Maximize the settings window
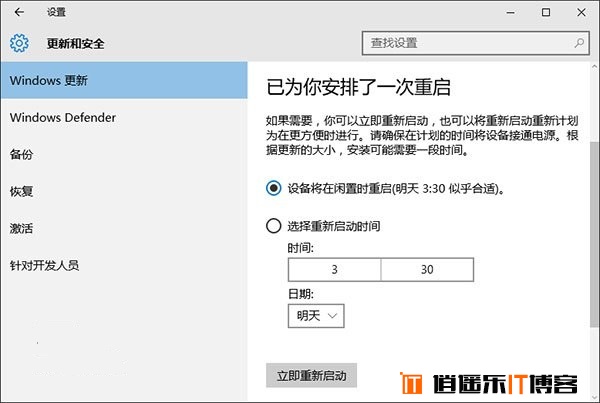Image resolution: width=600 pixels, height=403 pixels. tap(546, 12)
